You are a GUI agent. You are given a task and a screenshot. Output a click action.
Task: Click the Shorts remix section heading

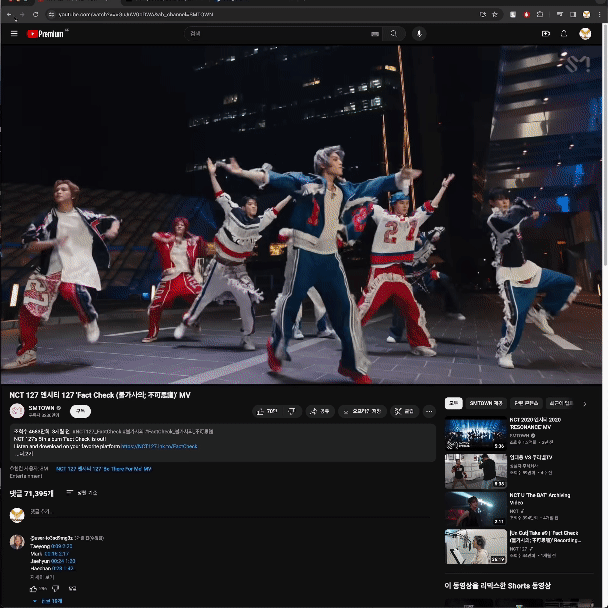[497, 586]
